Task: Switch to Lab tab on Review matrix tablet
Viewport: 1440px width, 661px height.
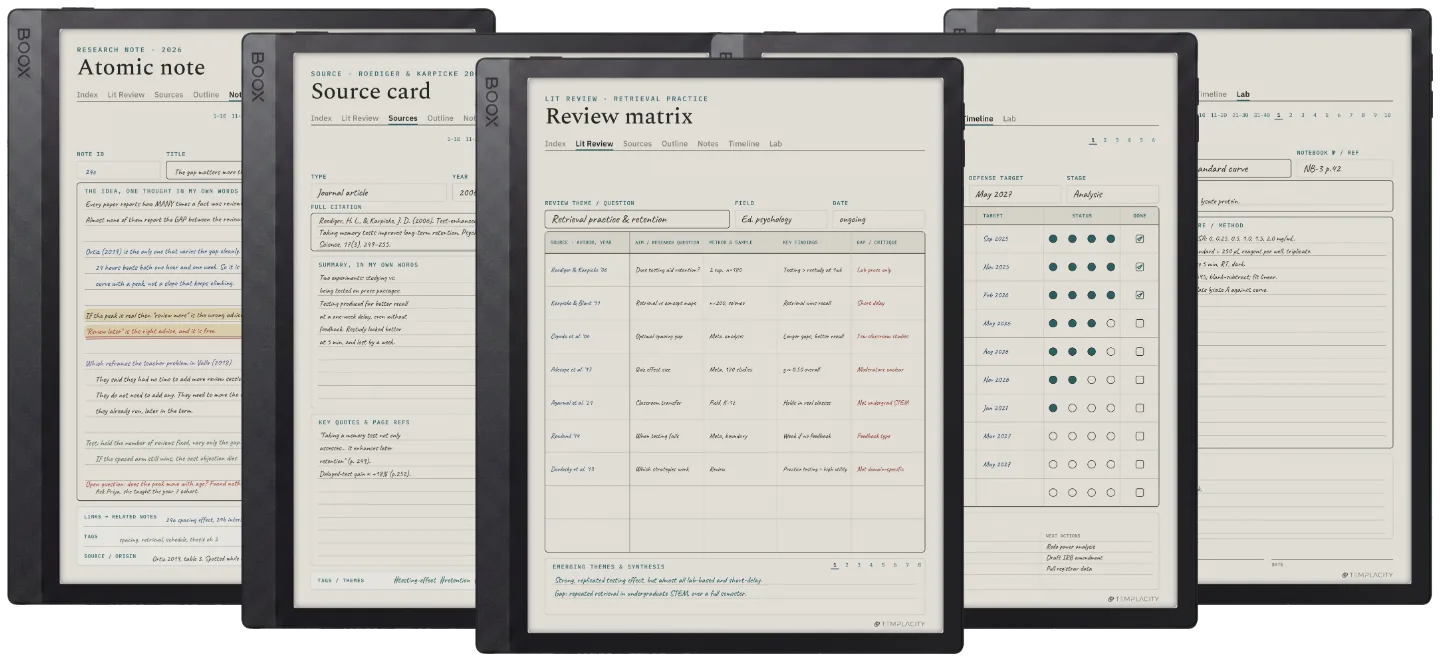Action: pos(775,144)
